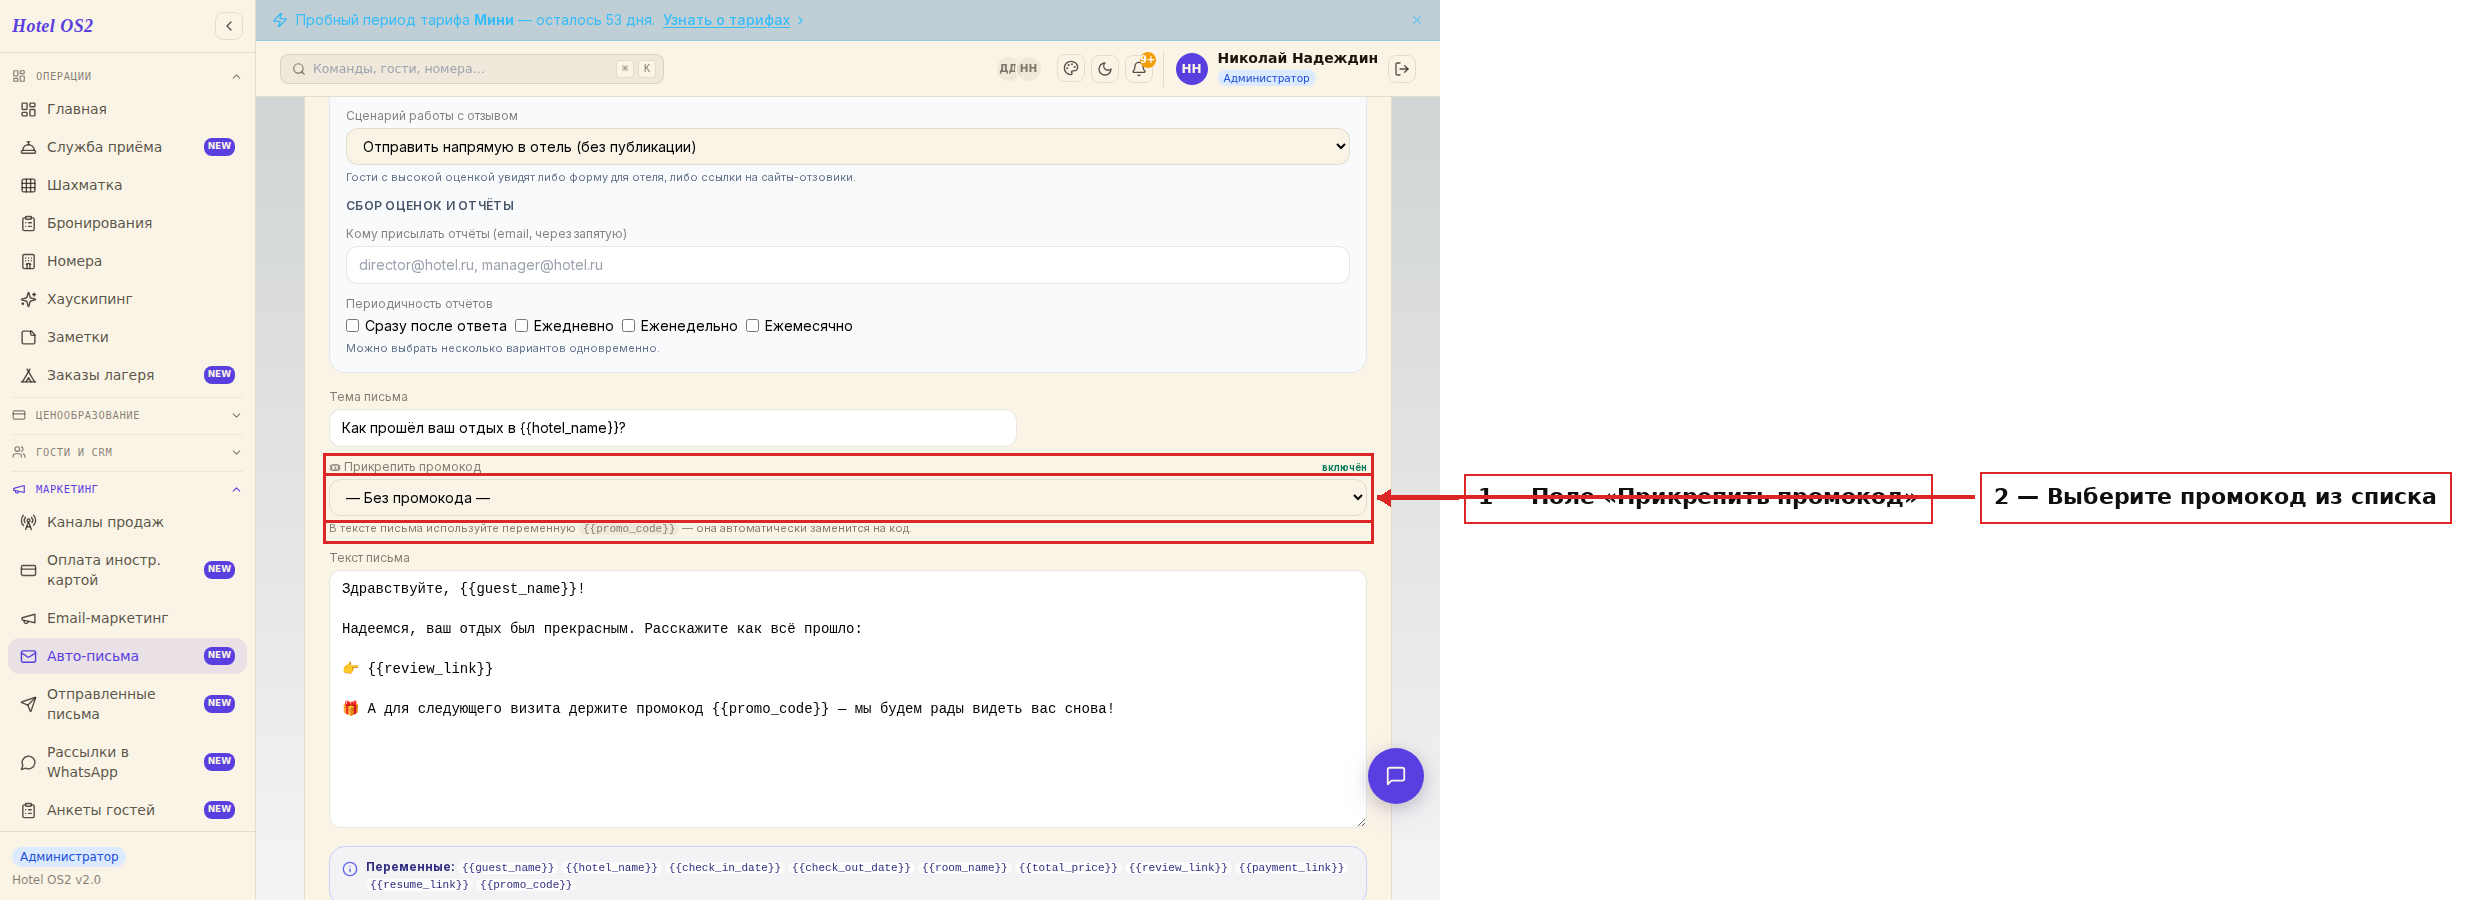This screenshot has width=2475, height=900.
Task: Tick the Ежемесячно checkbox
Action: pos(752,326)
